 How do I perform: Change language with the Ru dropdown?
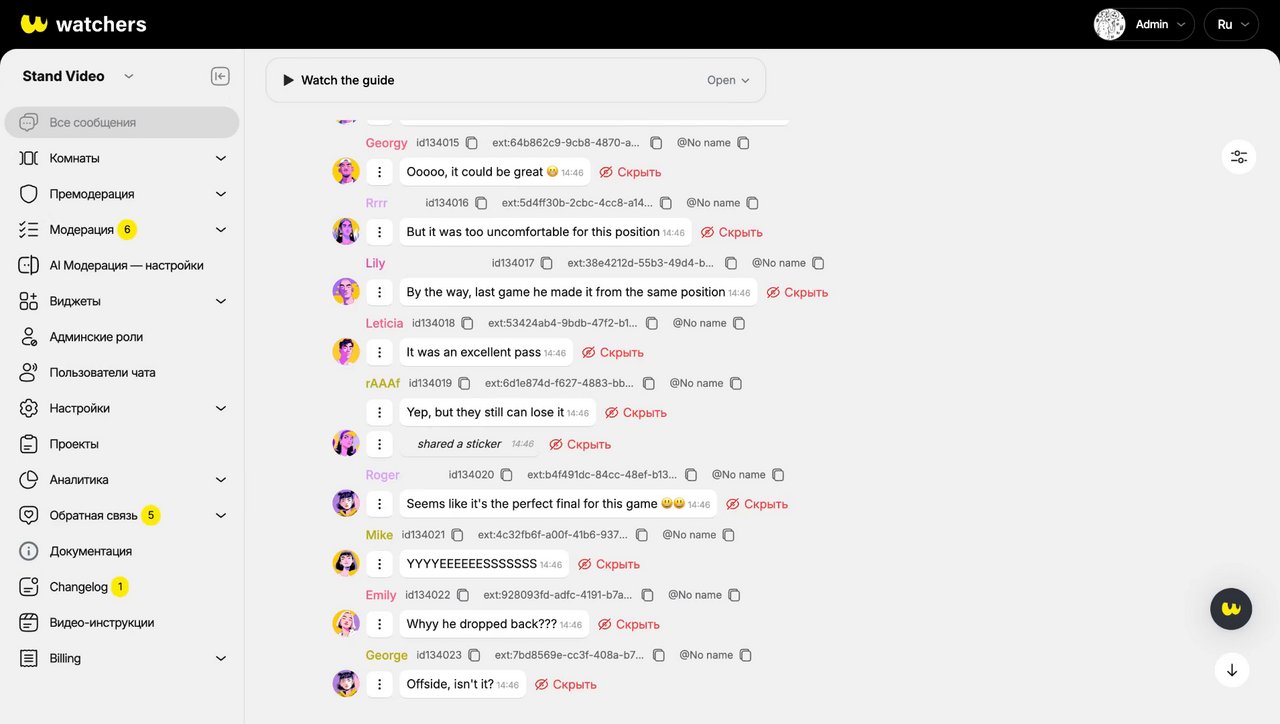click(x=1231, y=24)
